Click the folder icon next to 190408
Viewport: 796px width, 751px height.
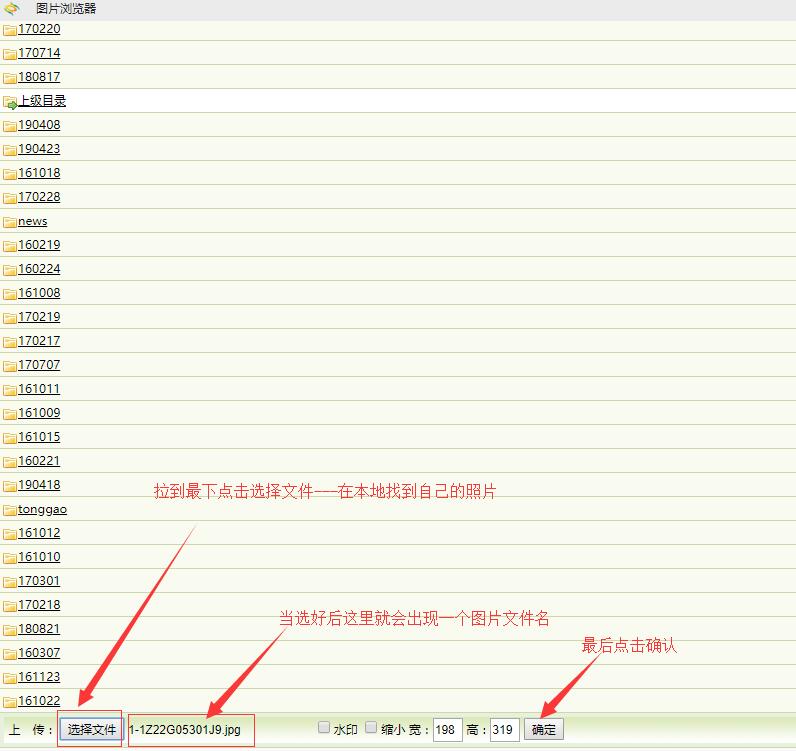[10, 126]
